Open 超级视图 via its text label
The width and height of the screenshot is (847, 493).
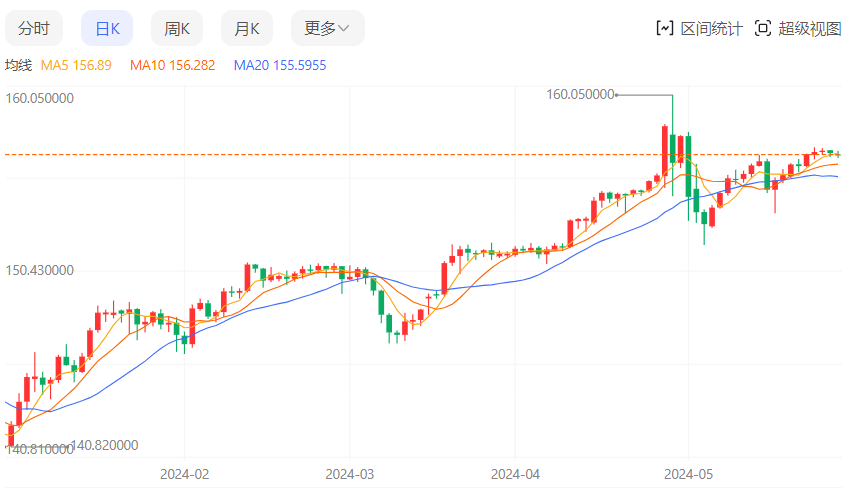[810, 28]
